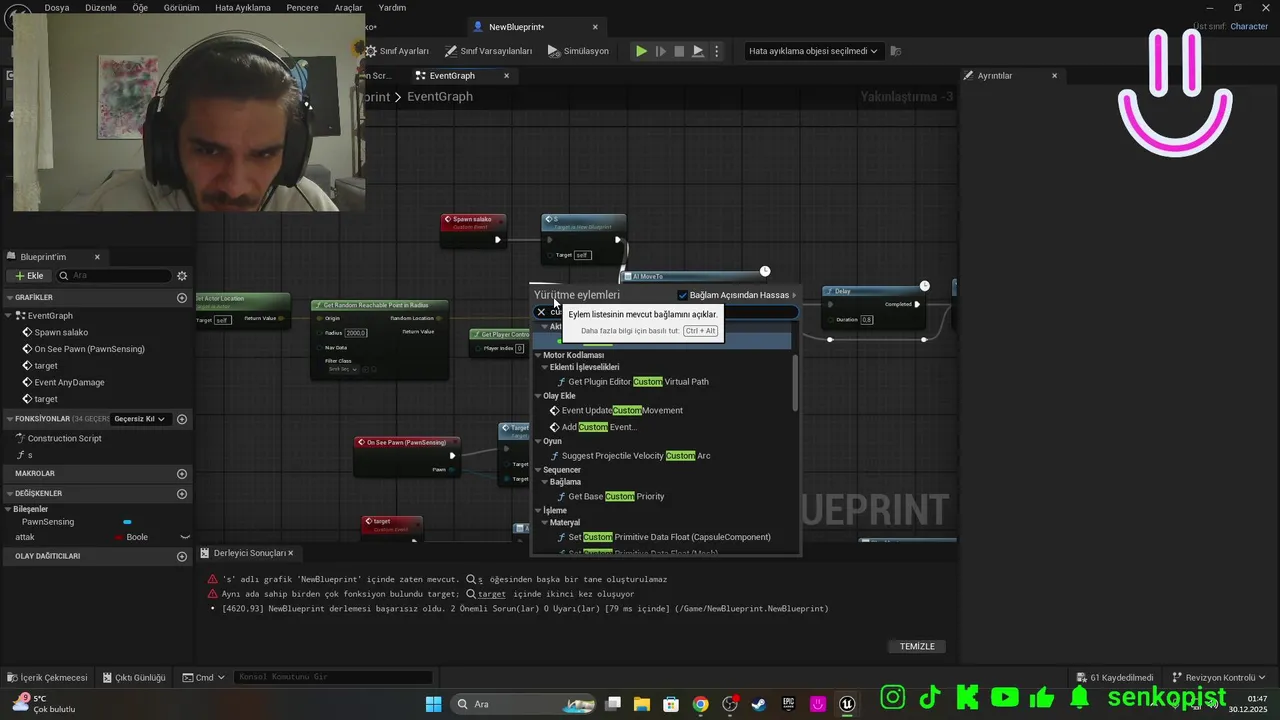
Task: Click the s link in compiler results
Action: point(480,579)
